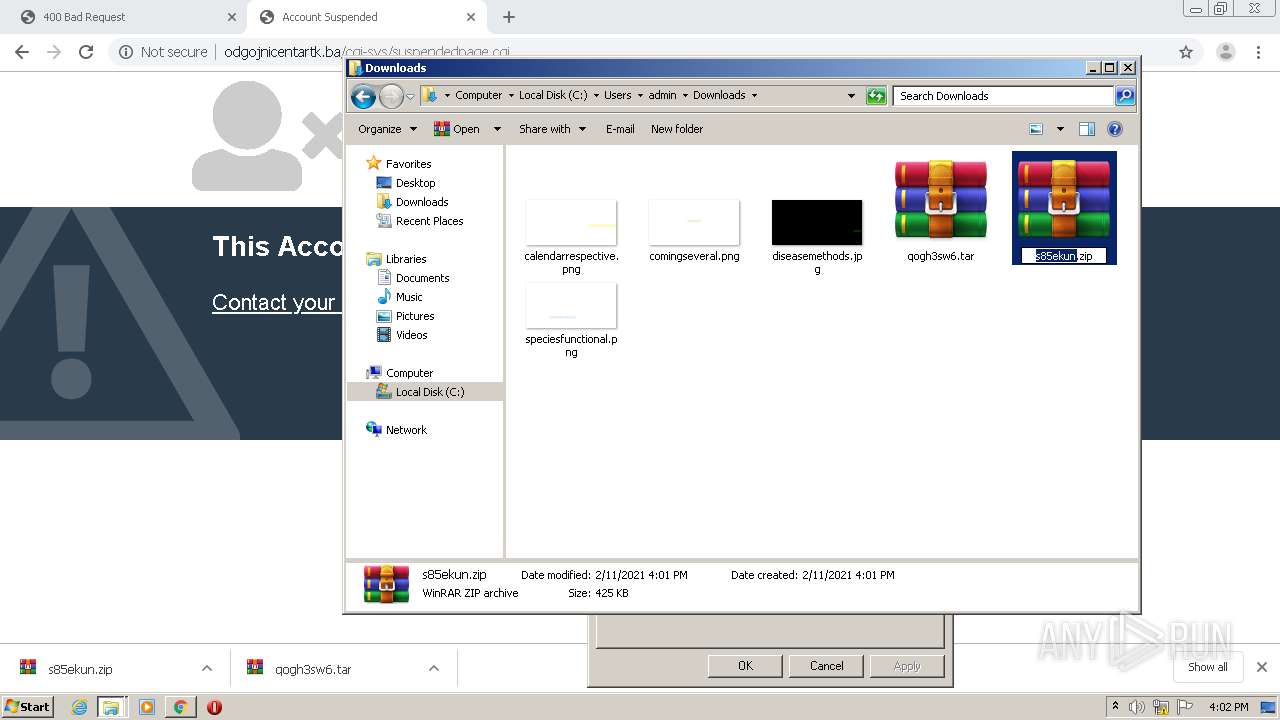This screenshot has width=1280, height=720.
Task: Refresh the Downloads folder address bar
Action: pyautogui.click(x=876, y=96)
